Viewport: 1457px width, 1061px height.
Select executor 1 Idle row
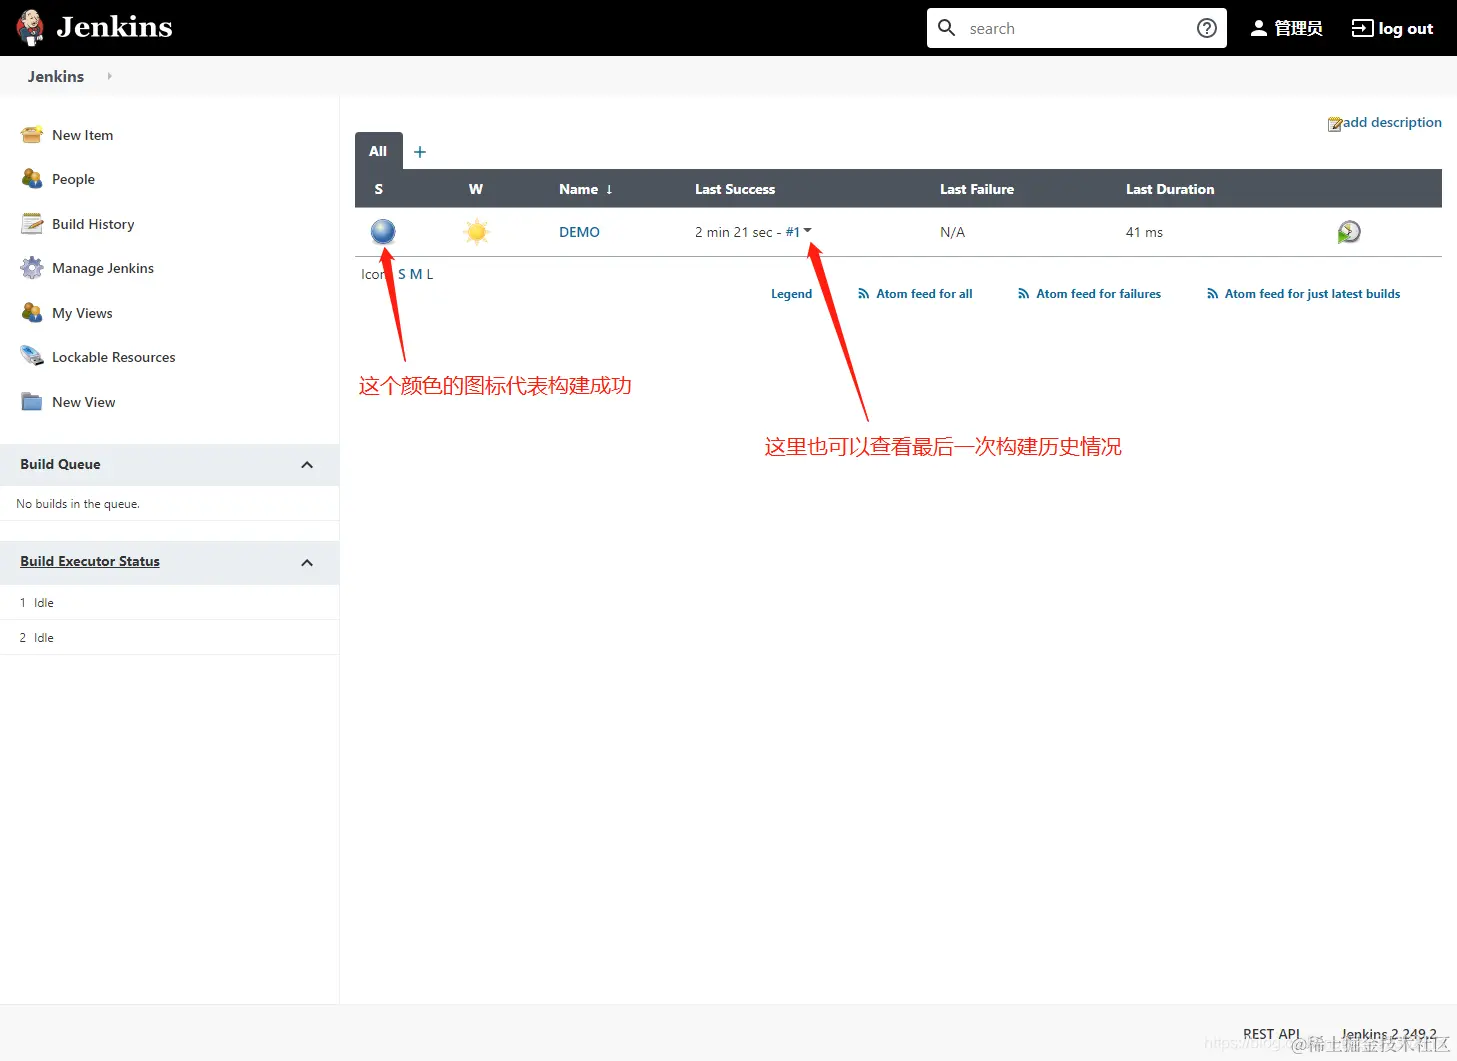pos(169,603)
